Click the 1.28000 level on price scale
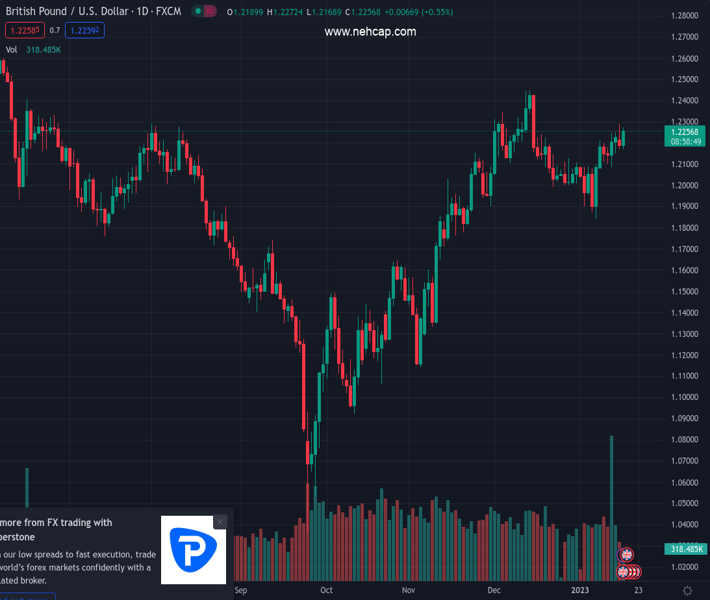This screenshot has width=710, height=600. 685,16
